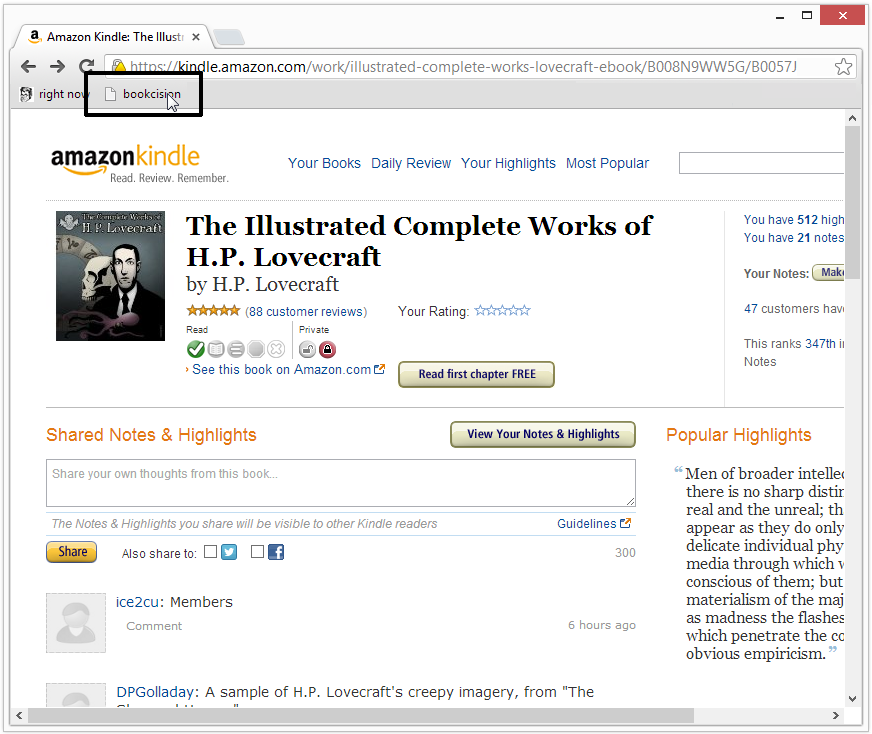The height and width of the screenshot is (734, 872).
Task: Focus the Kindle search box
Action: (761, 163)
